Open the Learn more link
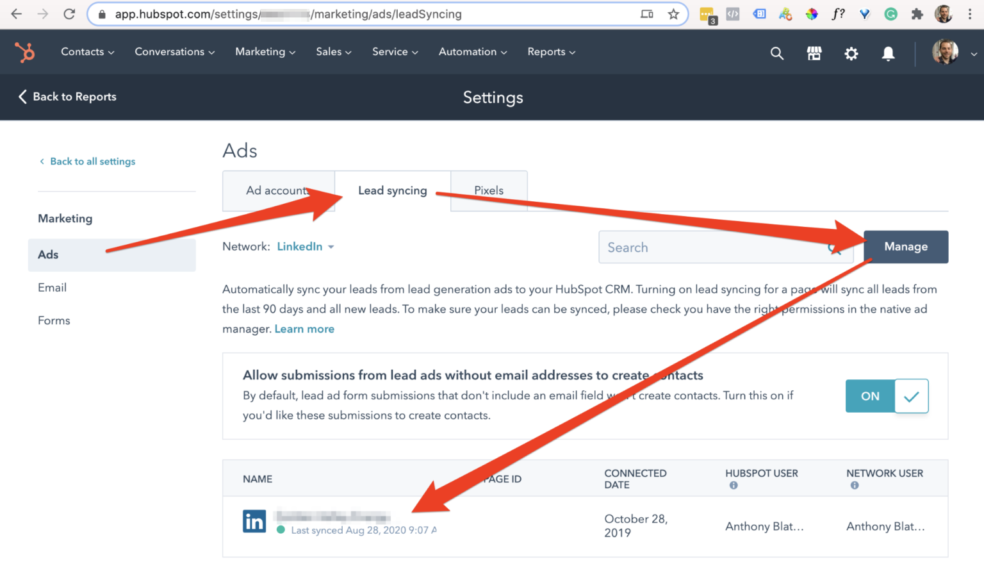This screenshot has height=571, width=984. pyautogui.click(x=304, y=329)
